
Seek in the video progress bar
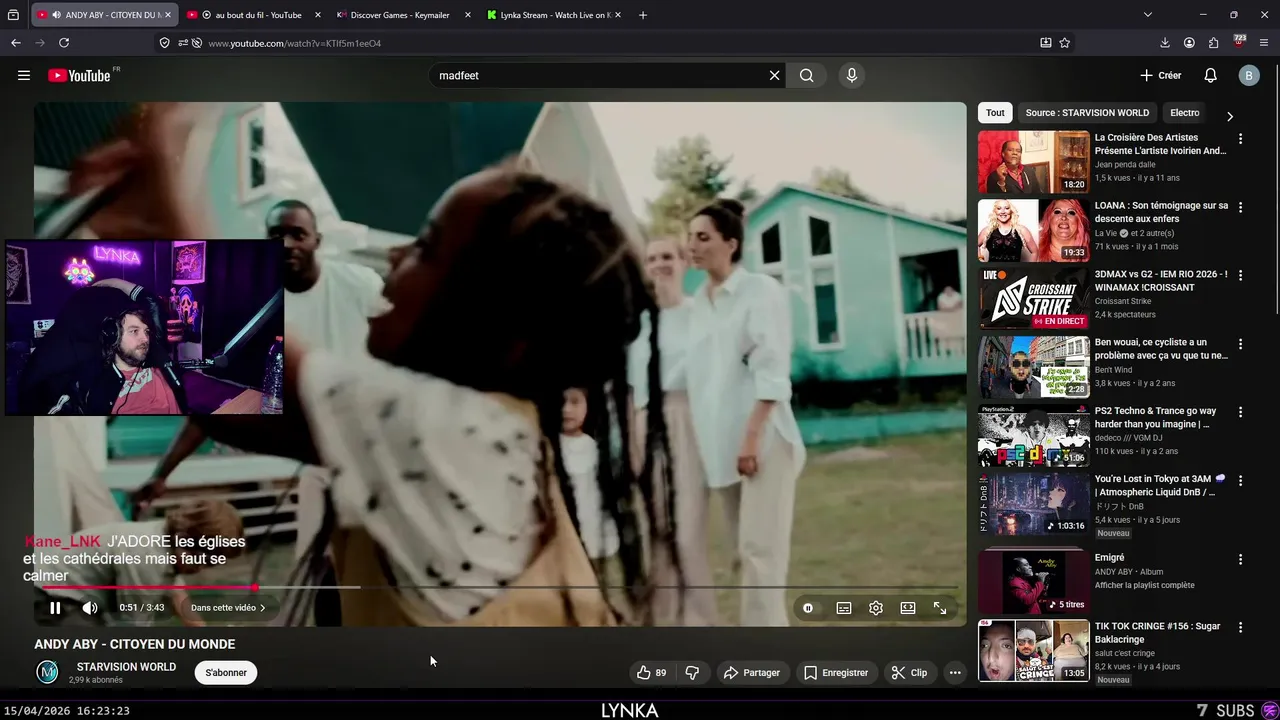500,587
